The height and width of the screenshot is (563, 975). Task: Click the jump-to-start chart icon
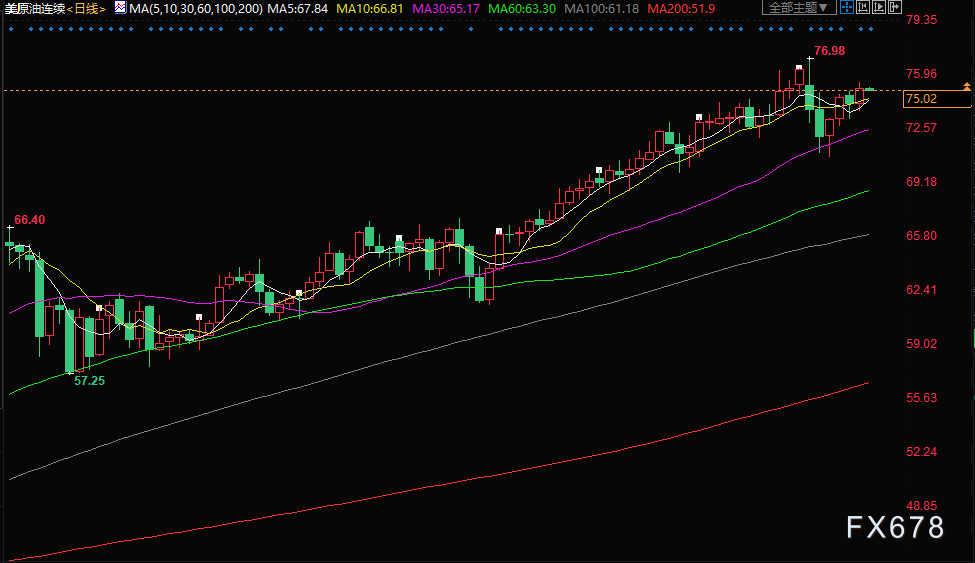863,7
